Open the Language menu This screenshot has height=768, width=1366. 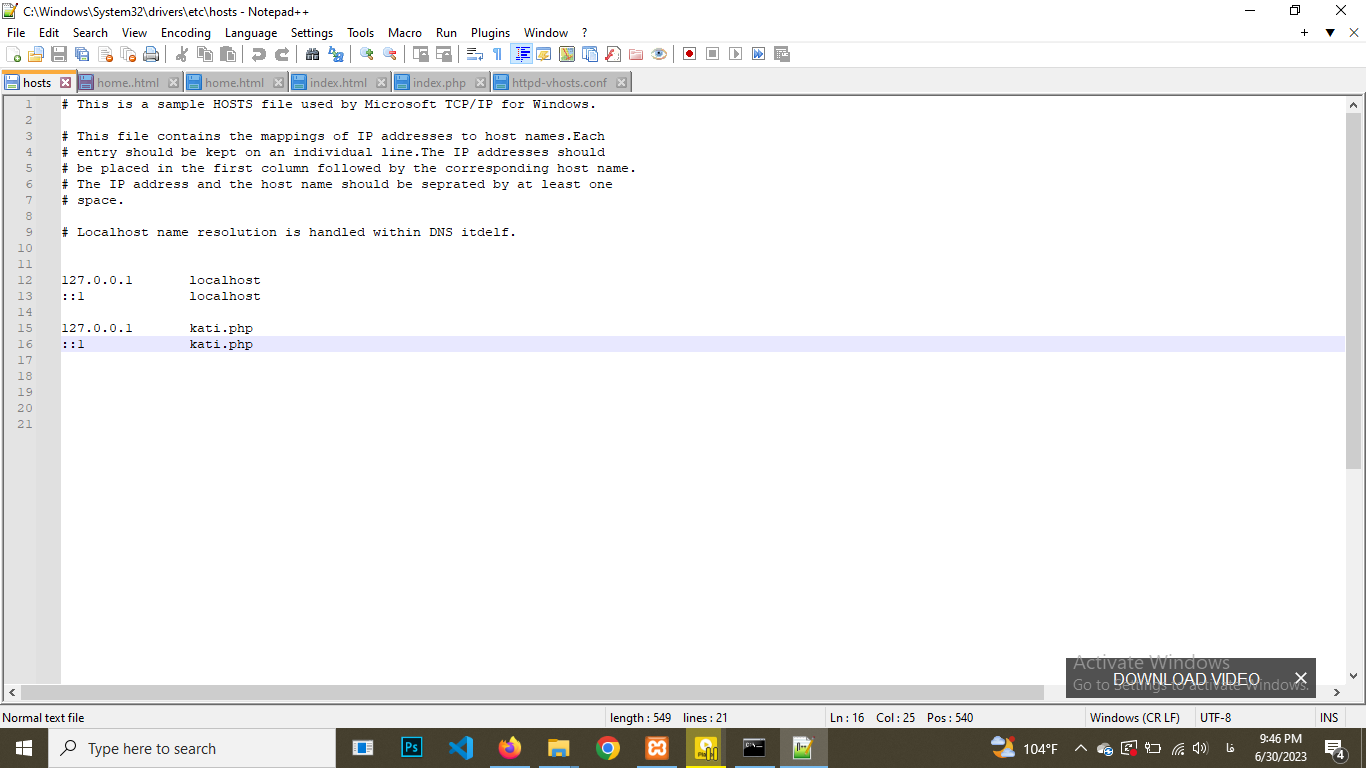[x=251, y=33]
